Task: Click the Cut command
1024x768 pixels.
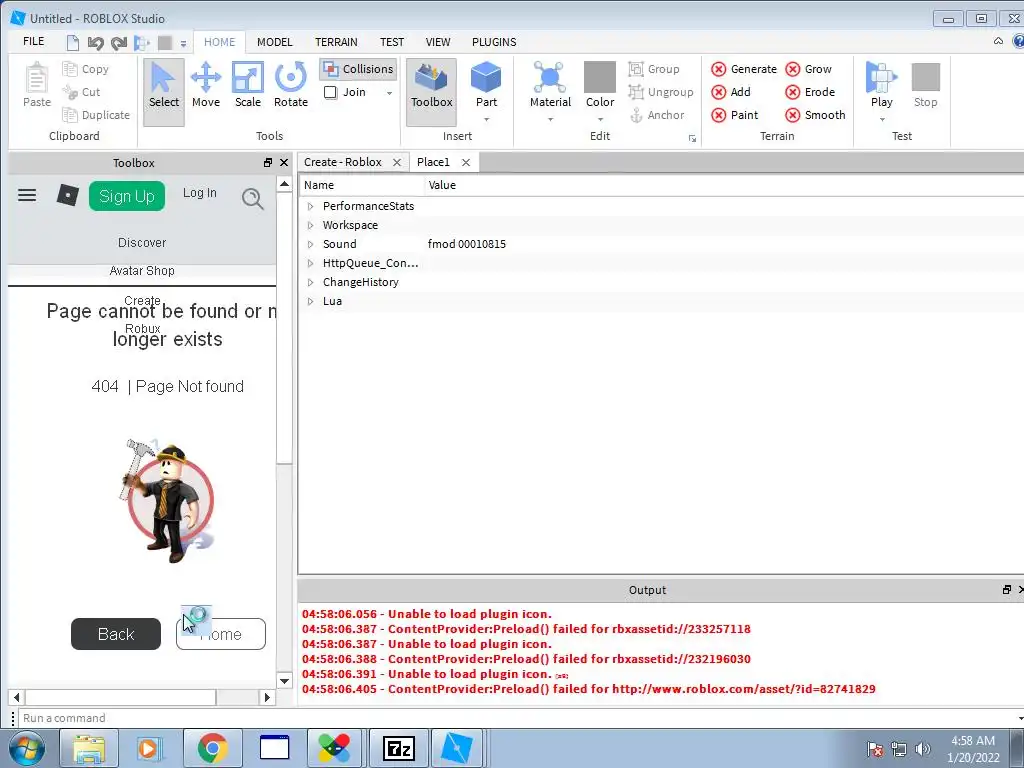Action: tap(82, 92)
